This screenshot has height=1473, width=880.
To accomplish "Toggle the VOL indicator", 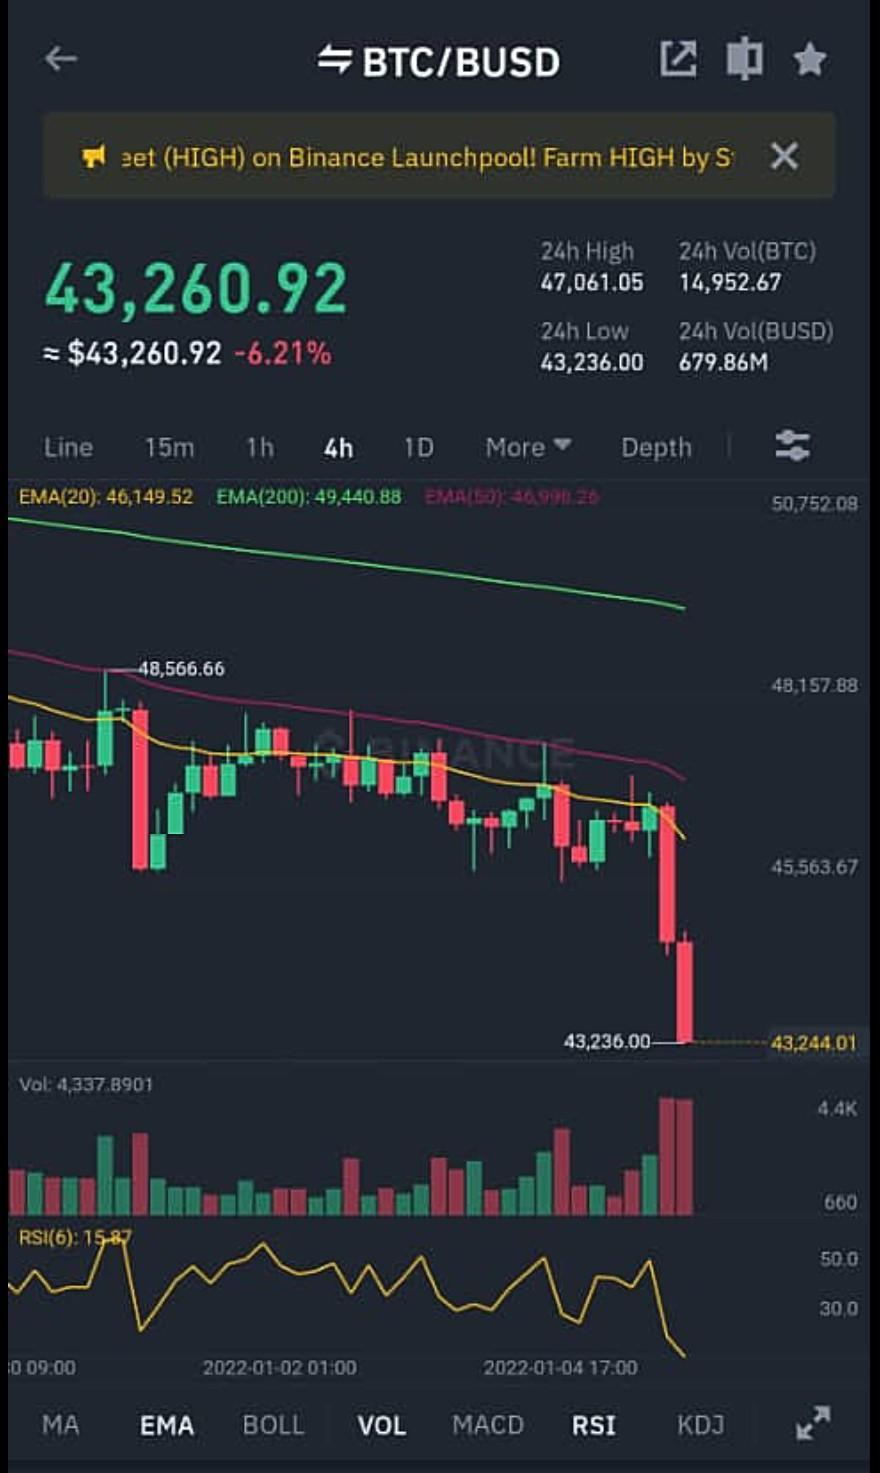I will 381,1425.
